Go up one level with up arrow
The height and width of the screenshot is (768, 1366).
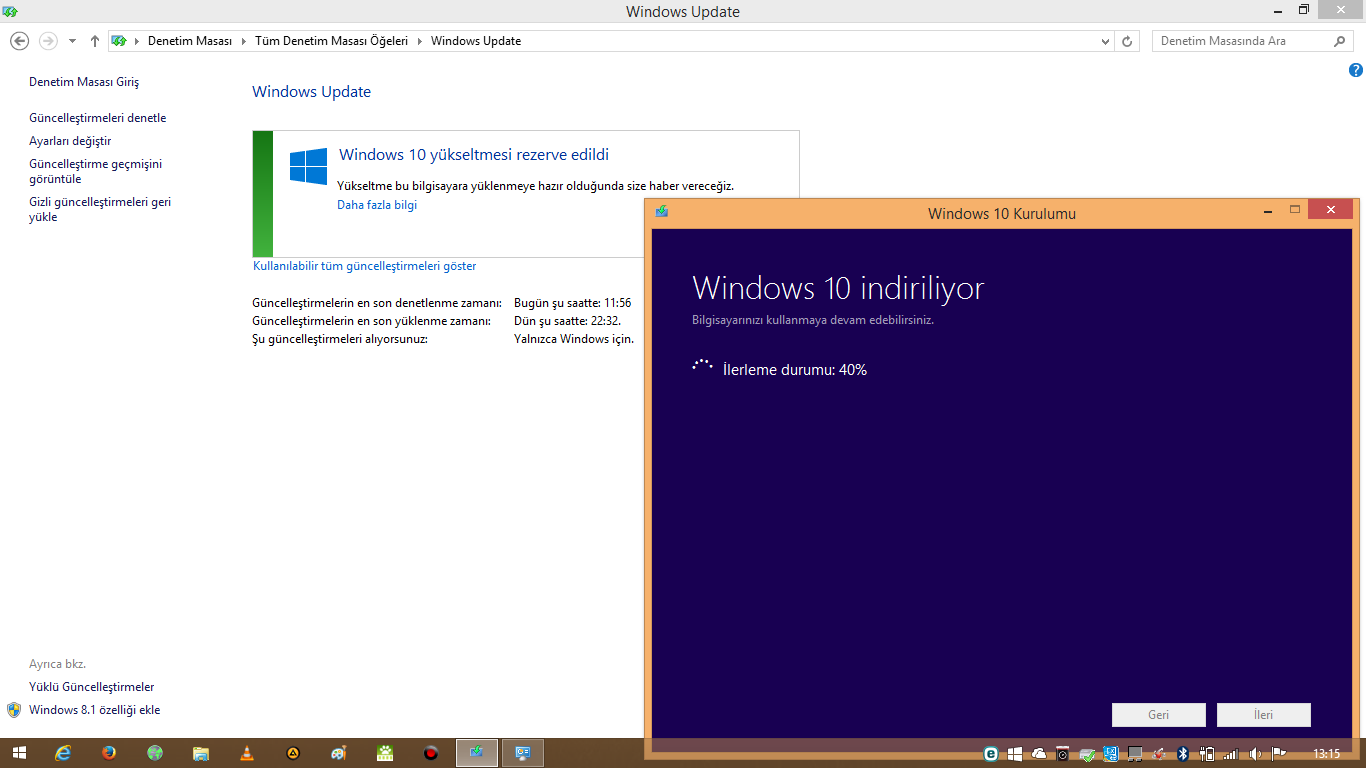click(95, 41)
